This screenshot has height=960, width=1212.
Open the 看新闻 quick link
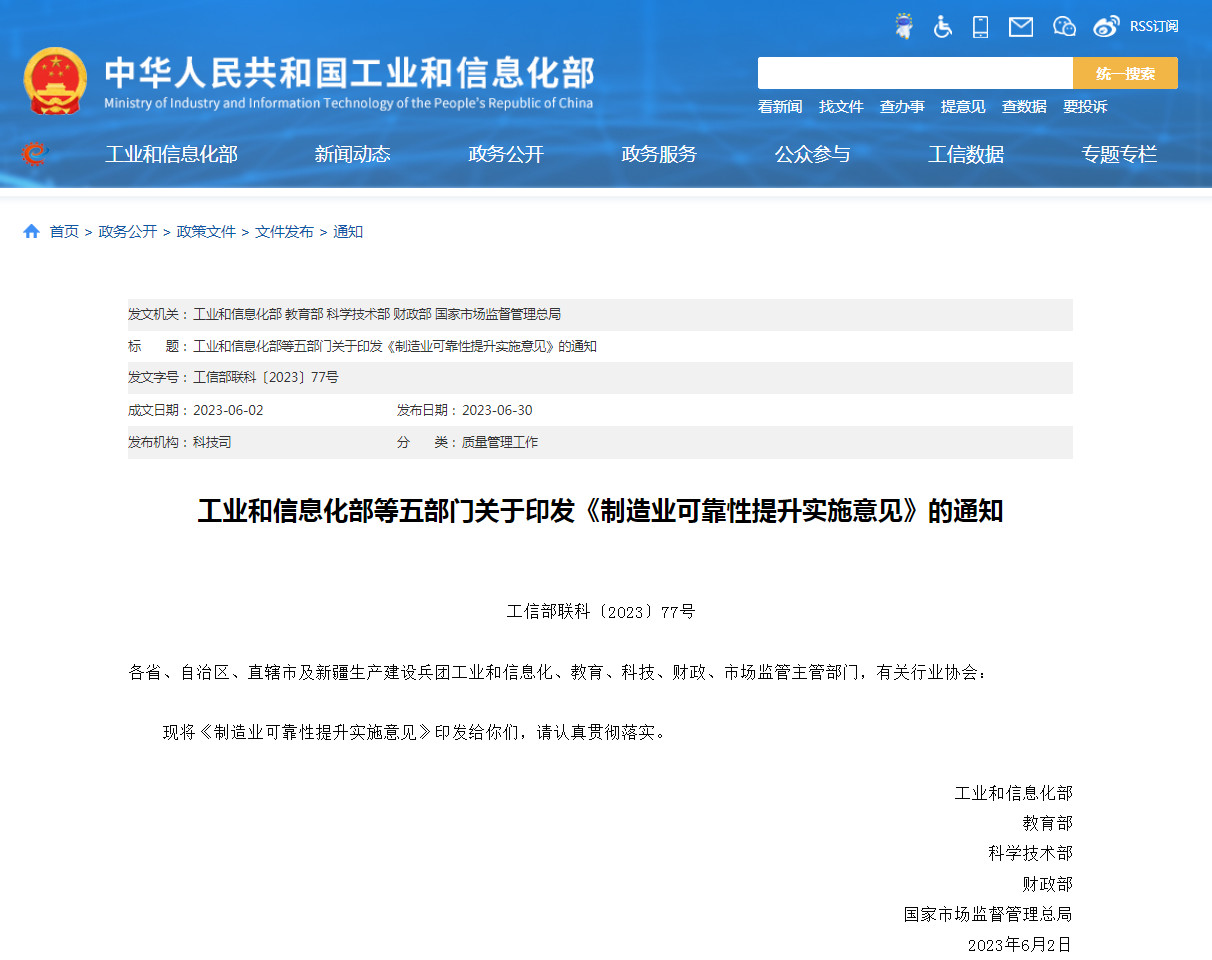click(780, 107)
